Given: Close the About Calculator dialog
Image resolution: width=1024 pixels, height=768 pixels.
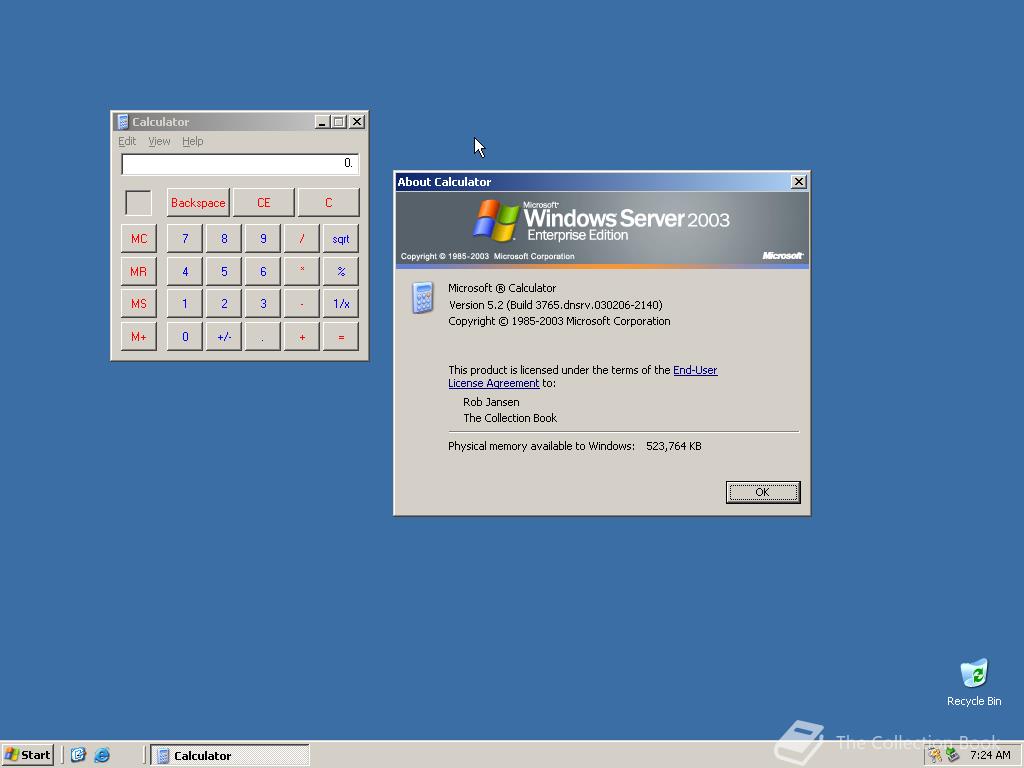Looking at the screenshot, I should [798, 182].
